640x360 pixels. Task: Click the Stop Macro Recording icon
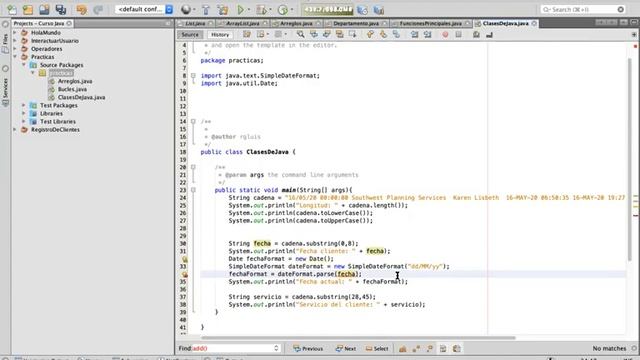click(x=458, y=35)
